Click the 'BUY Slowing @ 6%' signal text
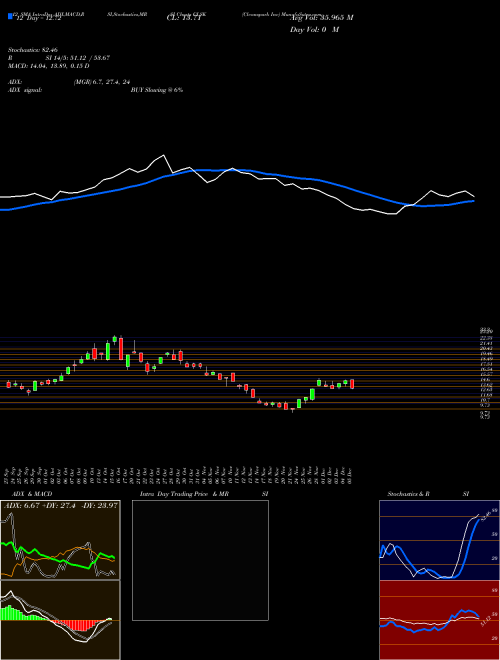This screenshot has height=660, width=500. (157, 90)
